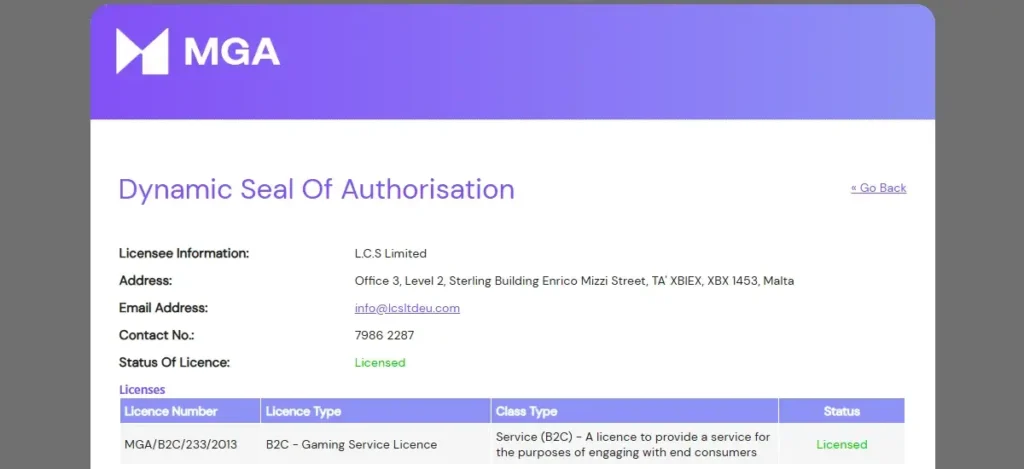This screenshot has width=1024, height=469.
Task: Click the Email Address label
Action: point(163,308)
